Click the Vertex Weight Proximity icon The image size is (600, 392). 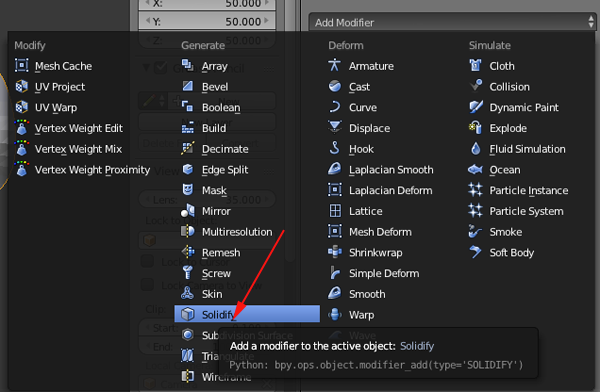tap(21, 169)
